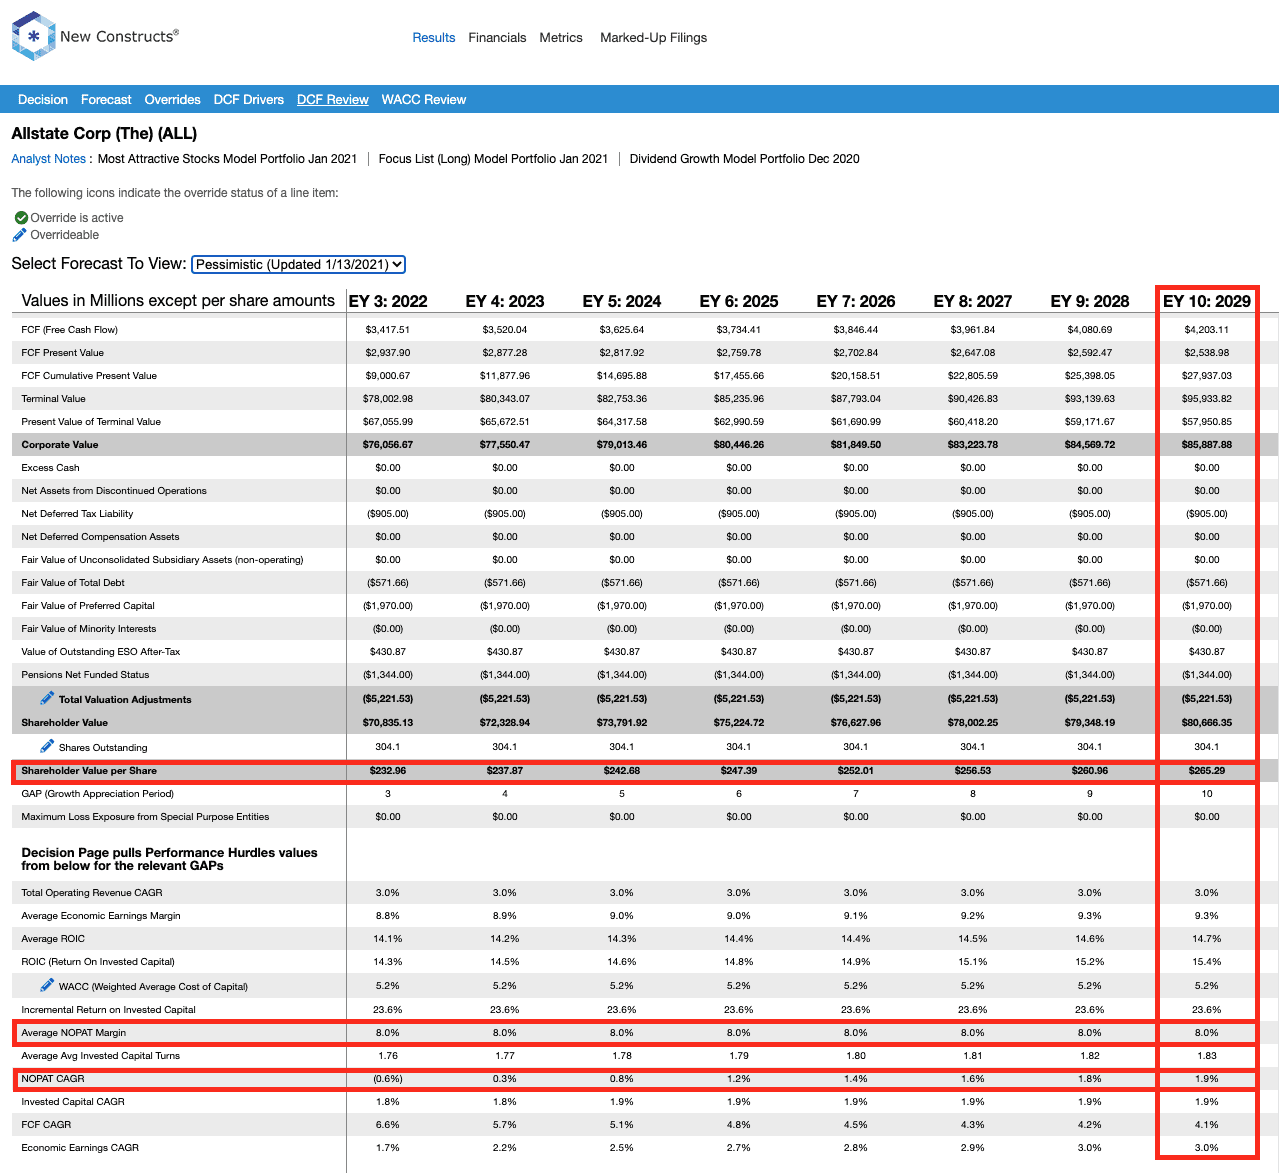1279x1173 pixels.
Task: Click the pencil icon beside Overrideable legend
Action: 20,235
